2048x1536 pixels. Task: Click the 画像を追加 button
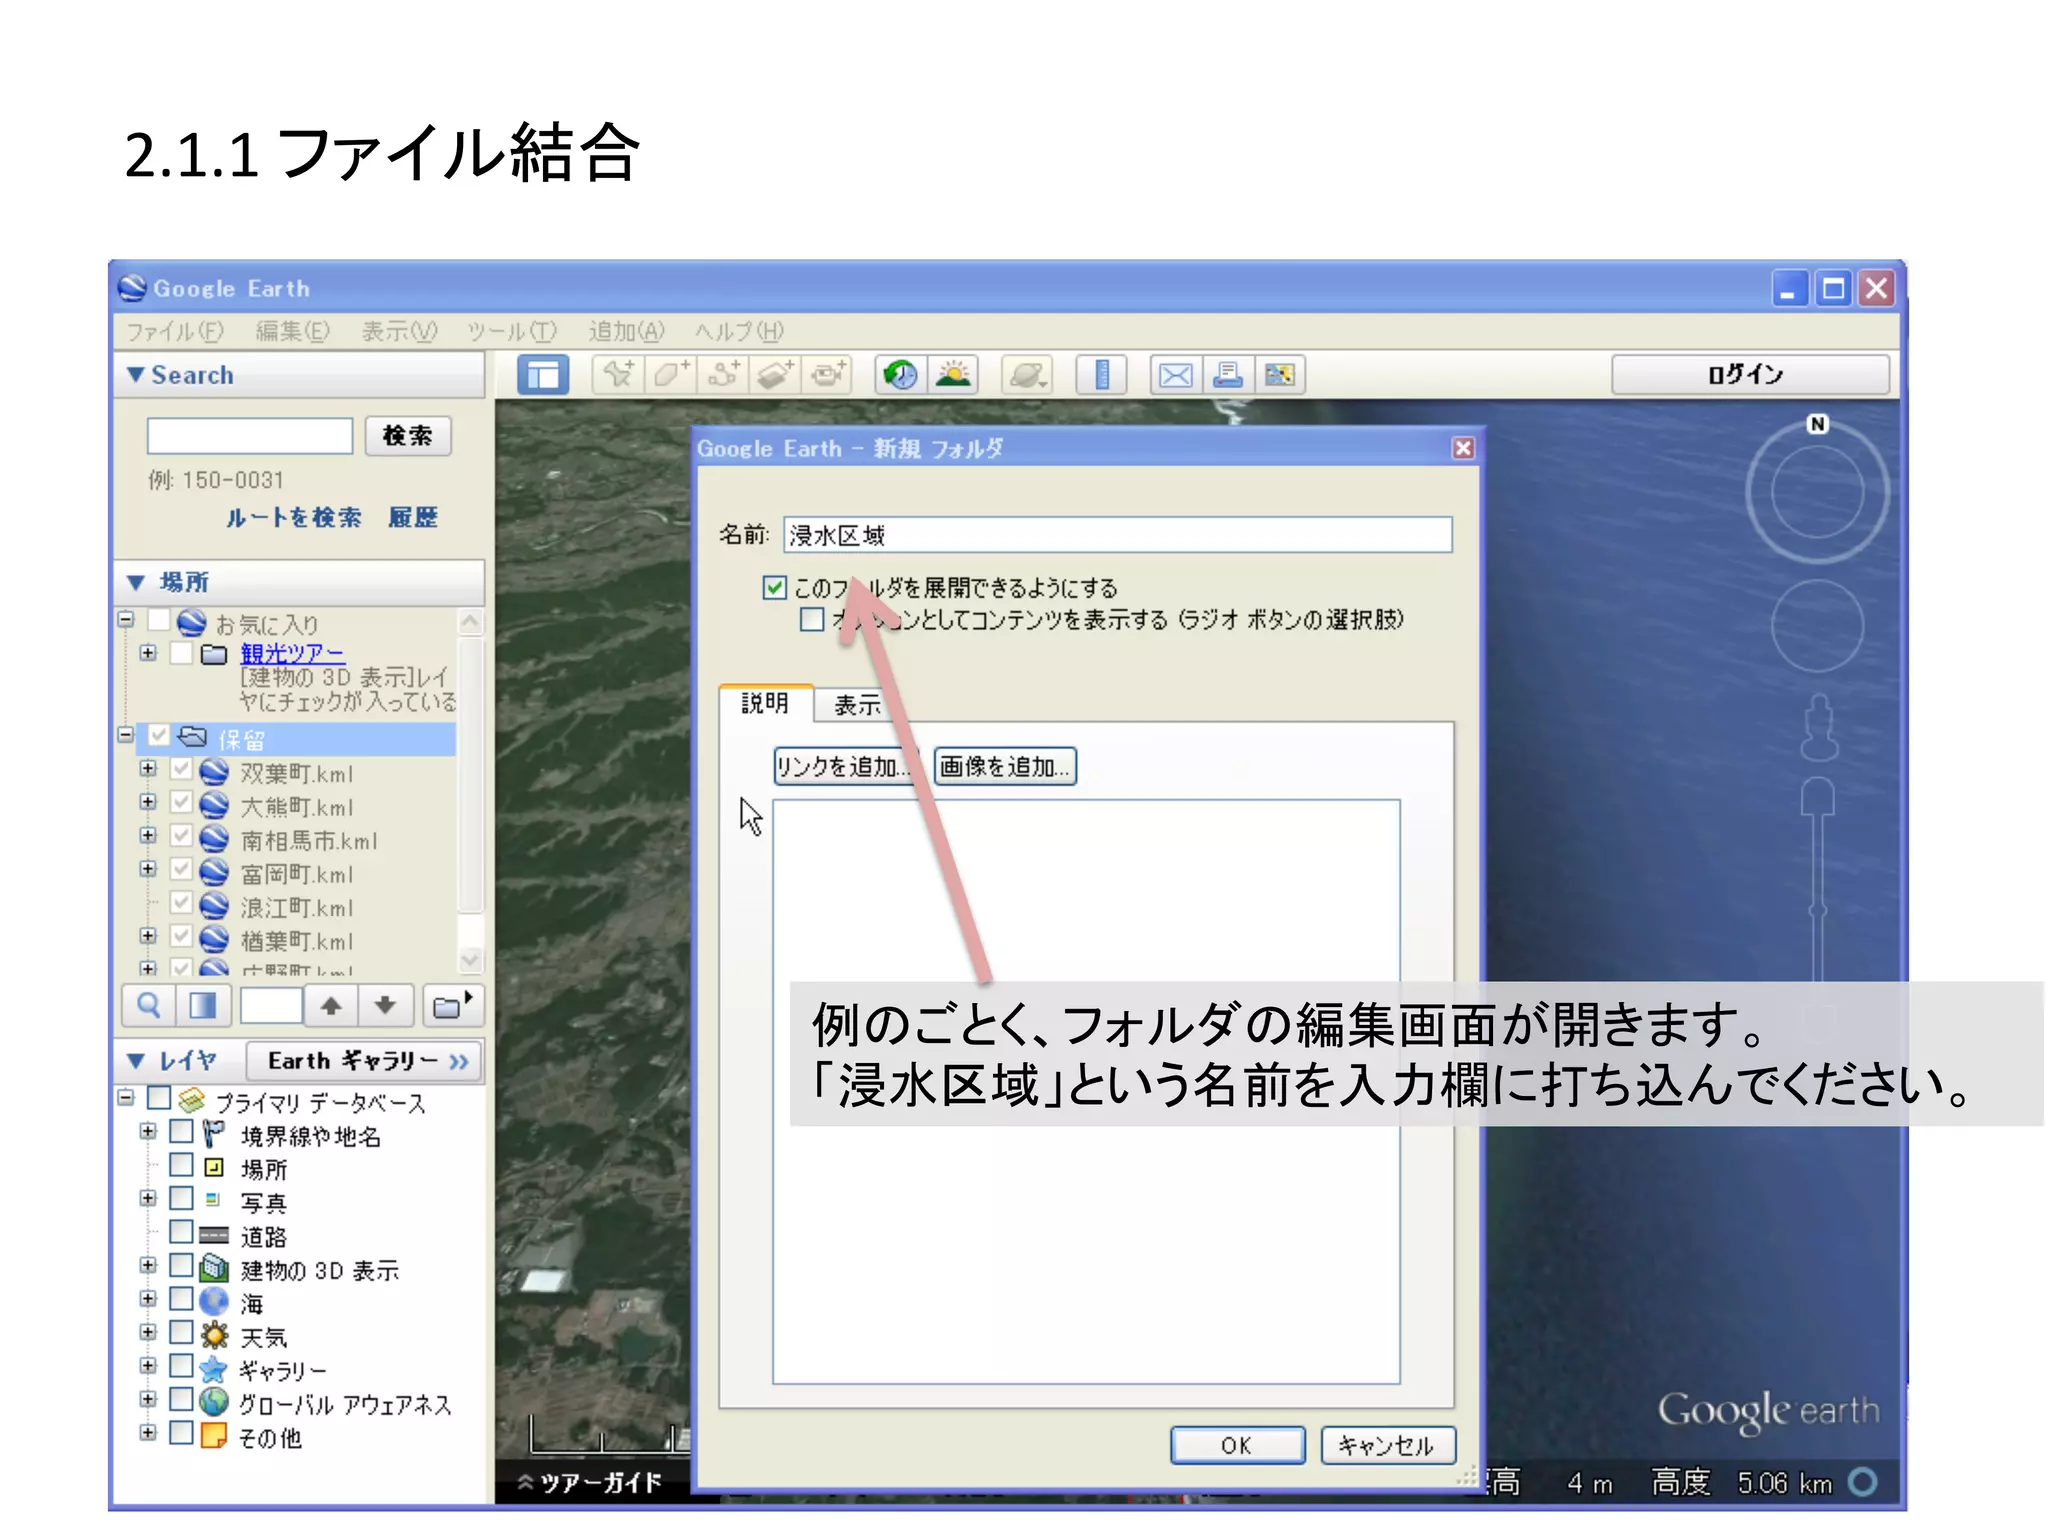point(1005,766)
